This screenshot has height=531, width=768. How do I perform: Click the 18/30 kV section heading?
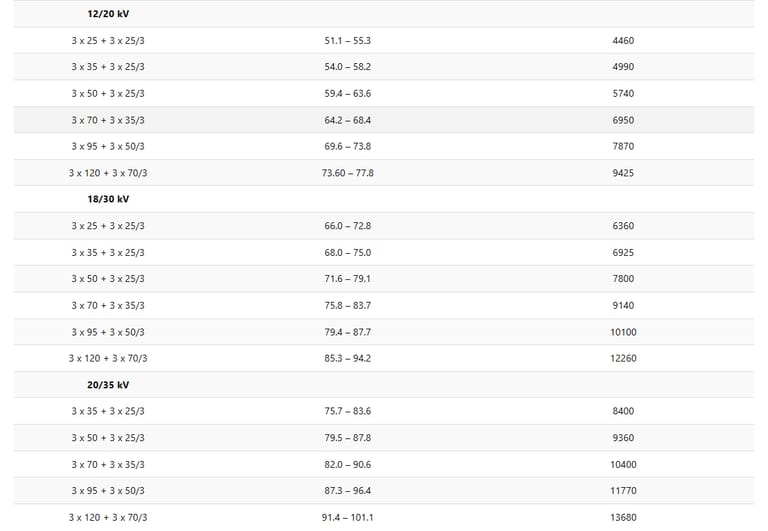(108, 199)
